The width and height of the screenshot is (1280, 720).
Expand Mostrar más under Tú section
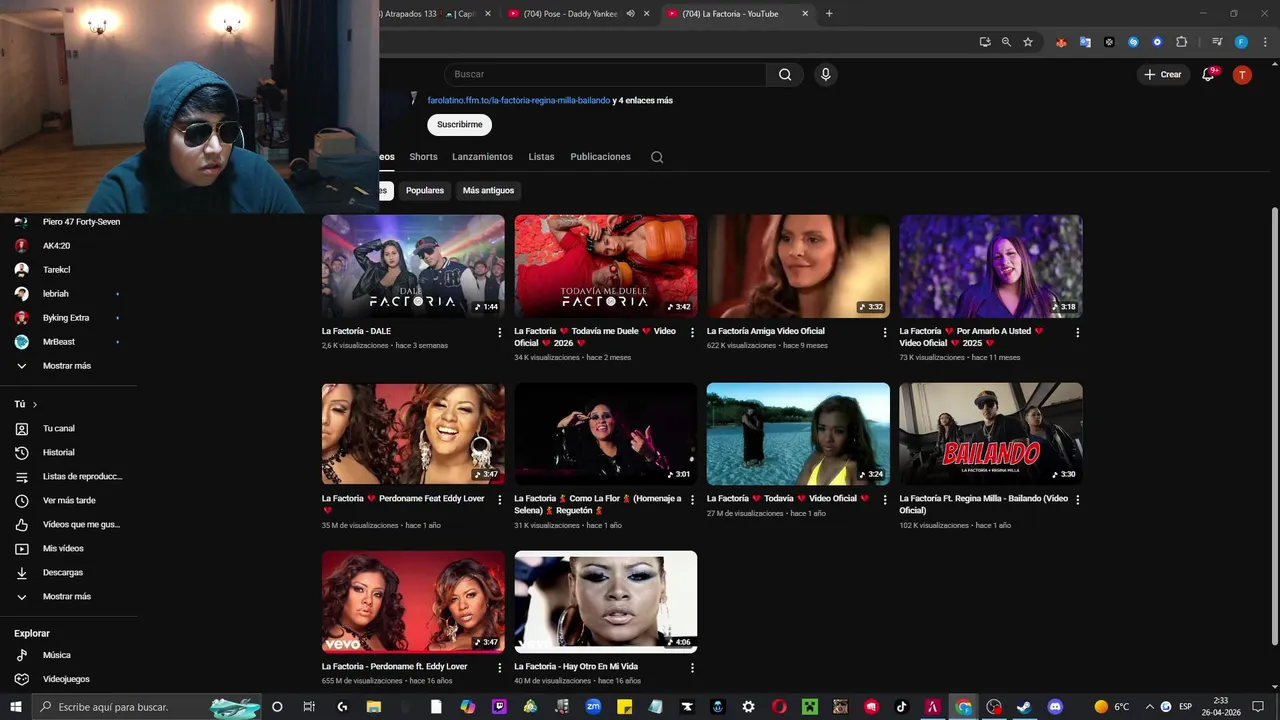(67, 596)
